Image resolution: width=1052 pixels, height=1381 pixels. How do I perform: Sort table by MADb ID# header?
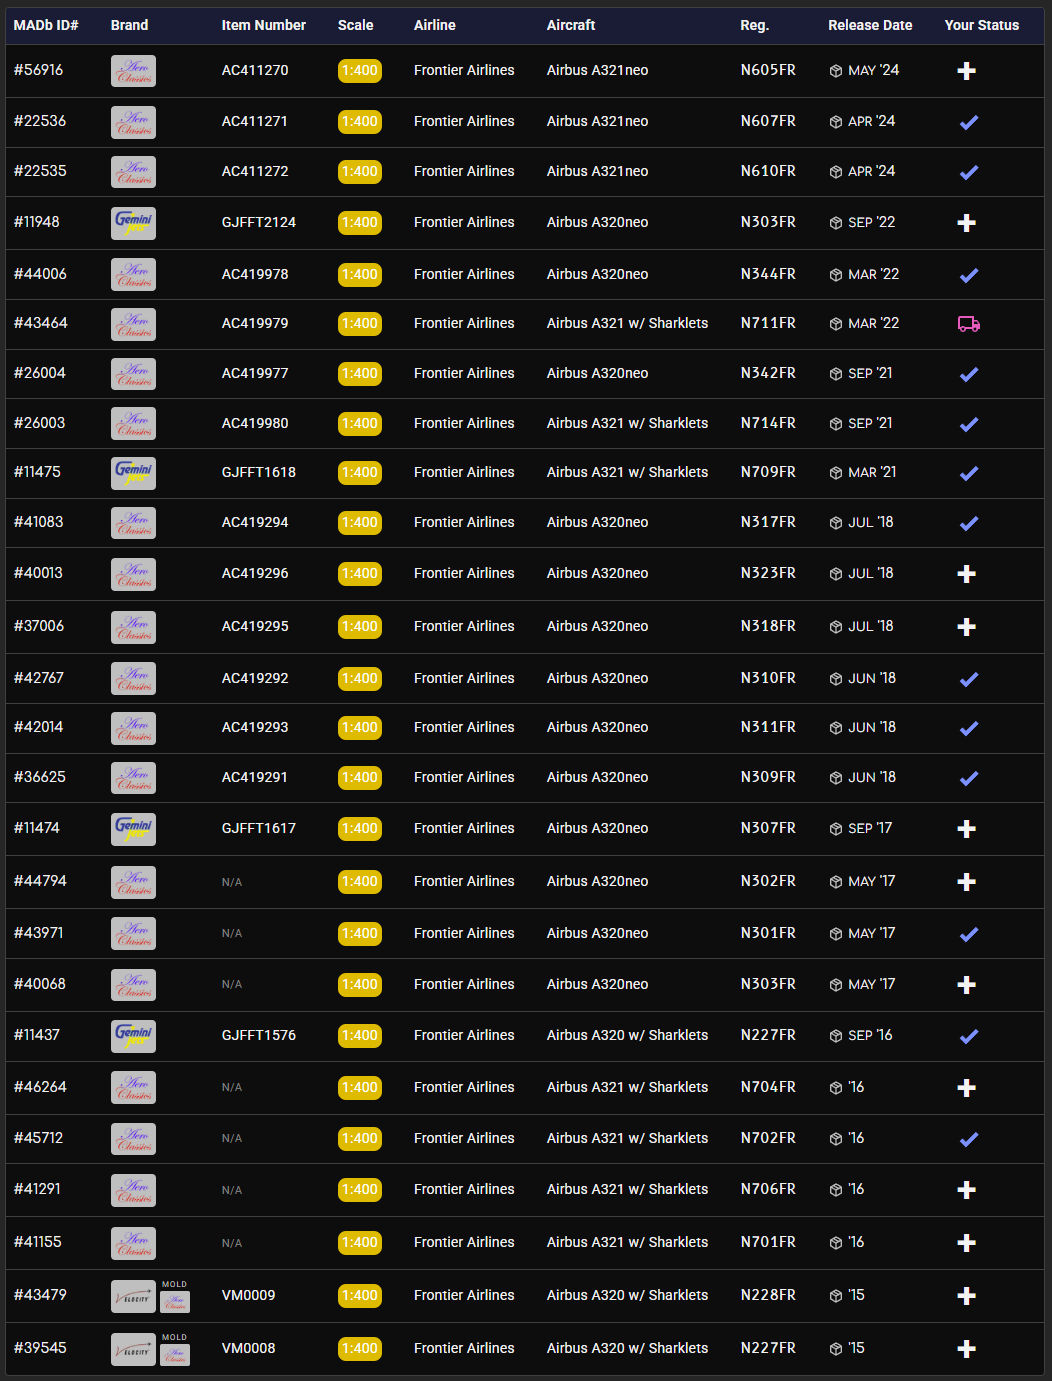pos(46,25)
